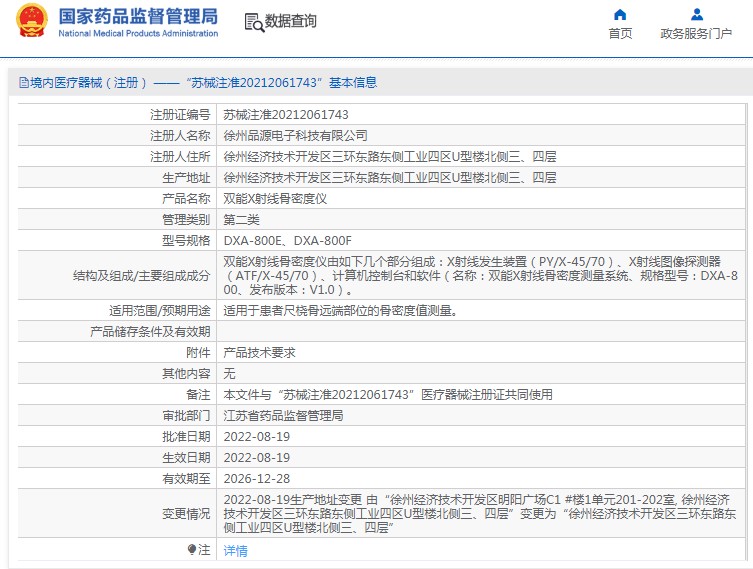Click the 生产地址 address value
753x569 pixels.
[389, 178]
